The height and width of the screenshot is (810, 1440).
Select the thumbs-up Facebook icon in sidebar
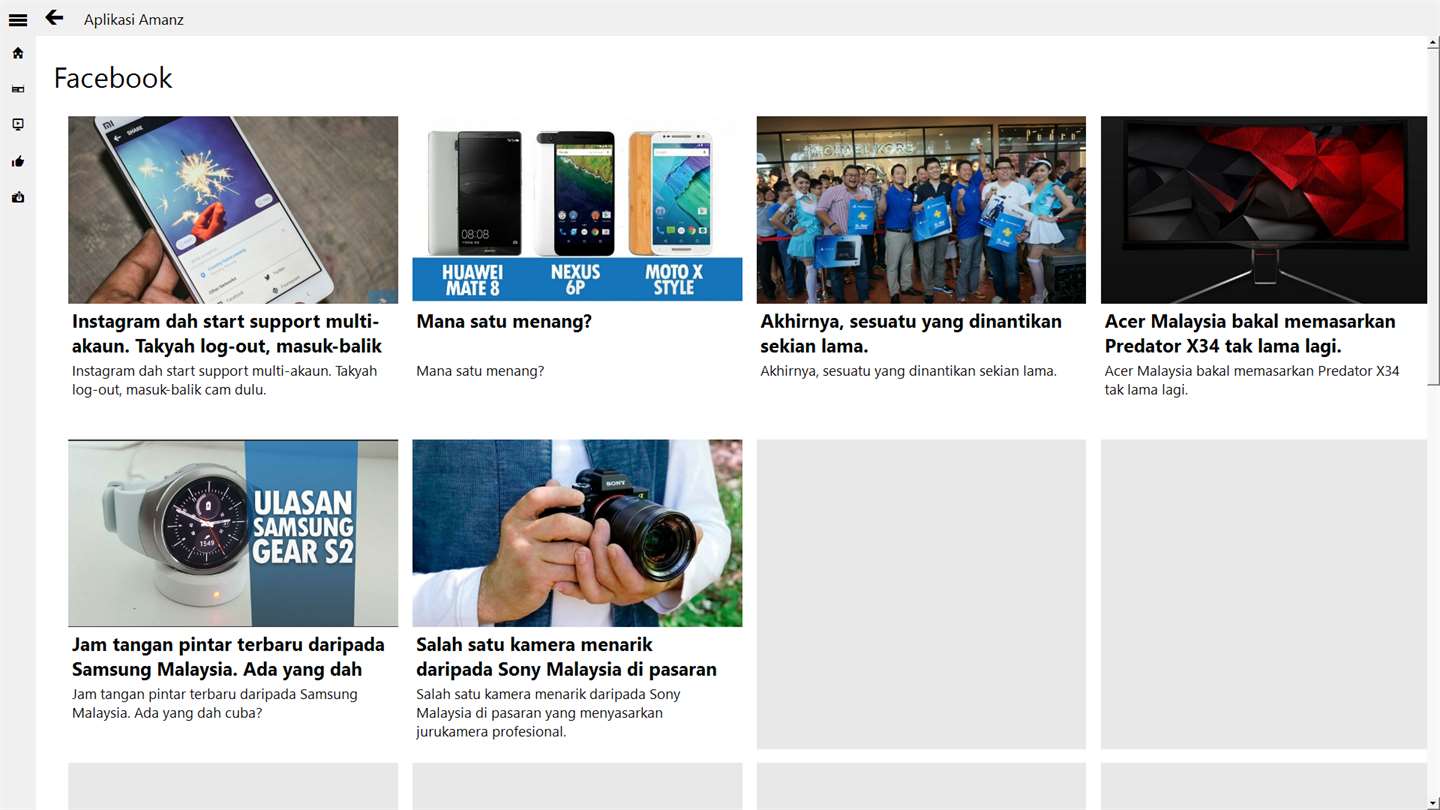click(x=18, y=161)
